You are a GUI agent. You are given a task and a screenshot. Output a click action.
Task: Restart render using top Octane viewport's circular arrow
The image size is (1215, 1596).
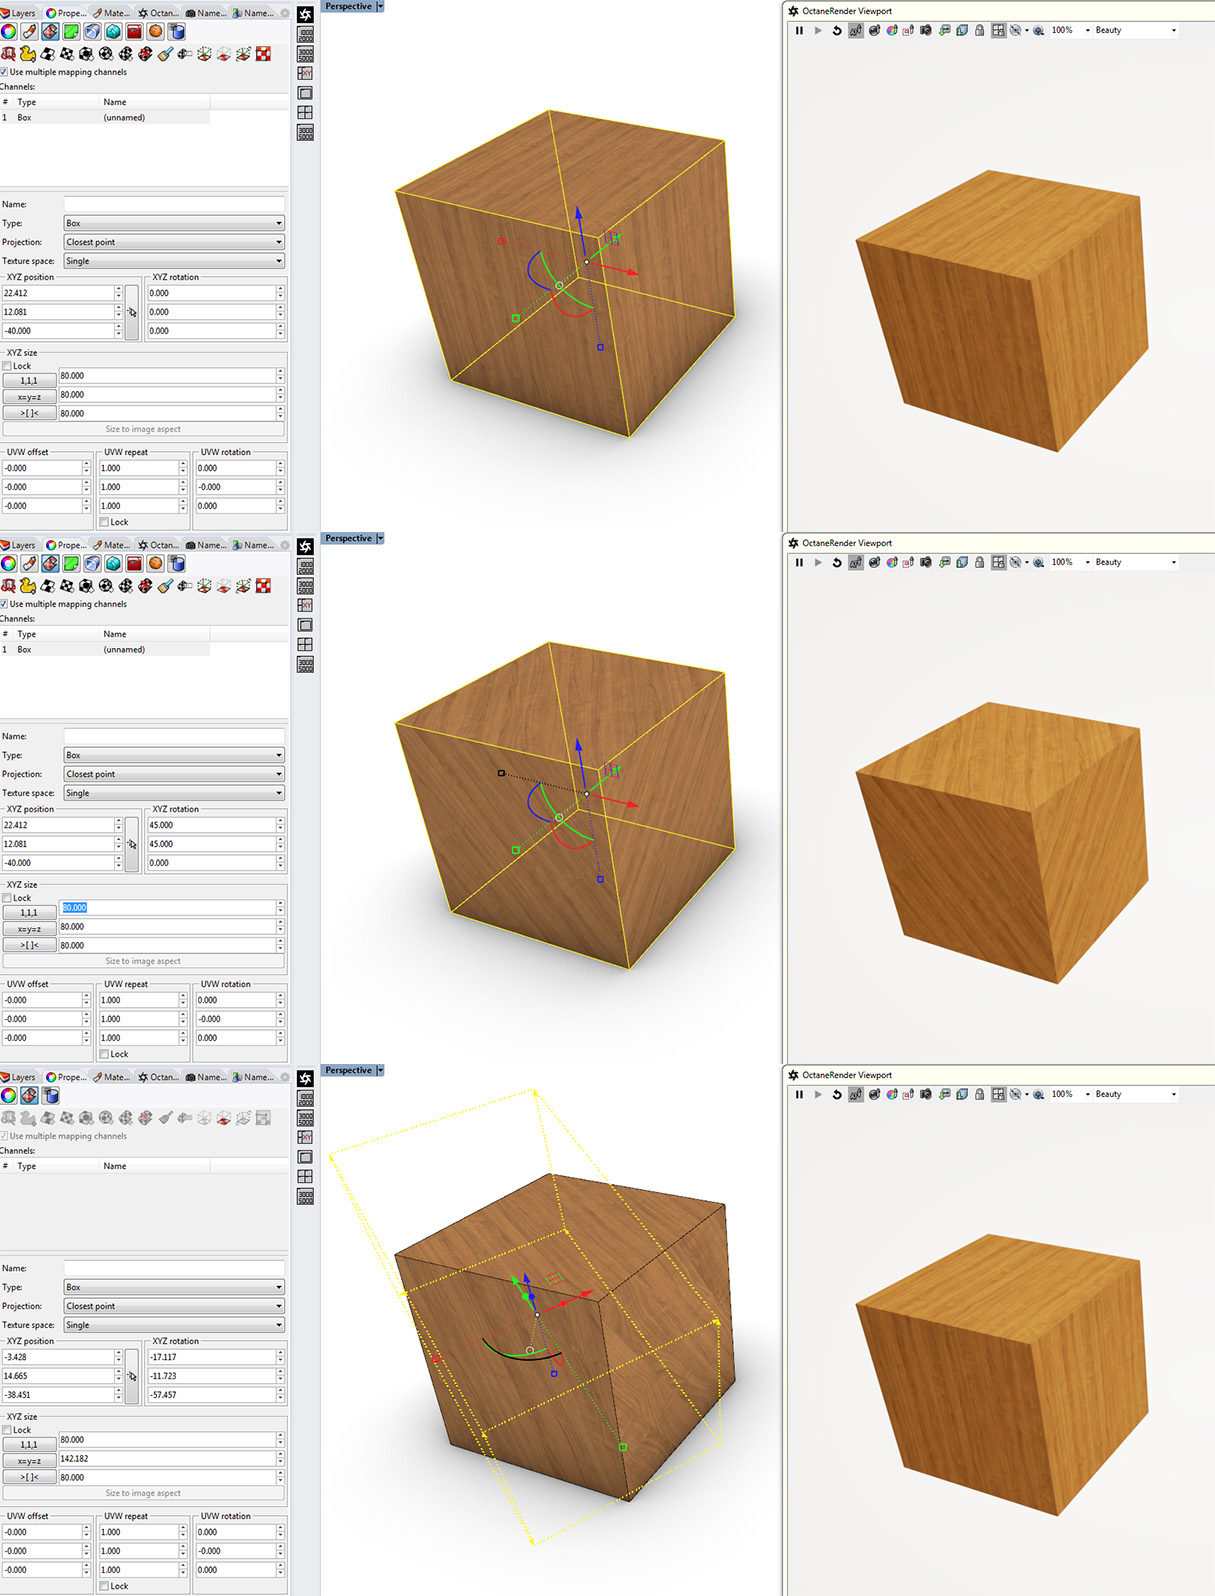837,30
